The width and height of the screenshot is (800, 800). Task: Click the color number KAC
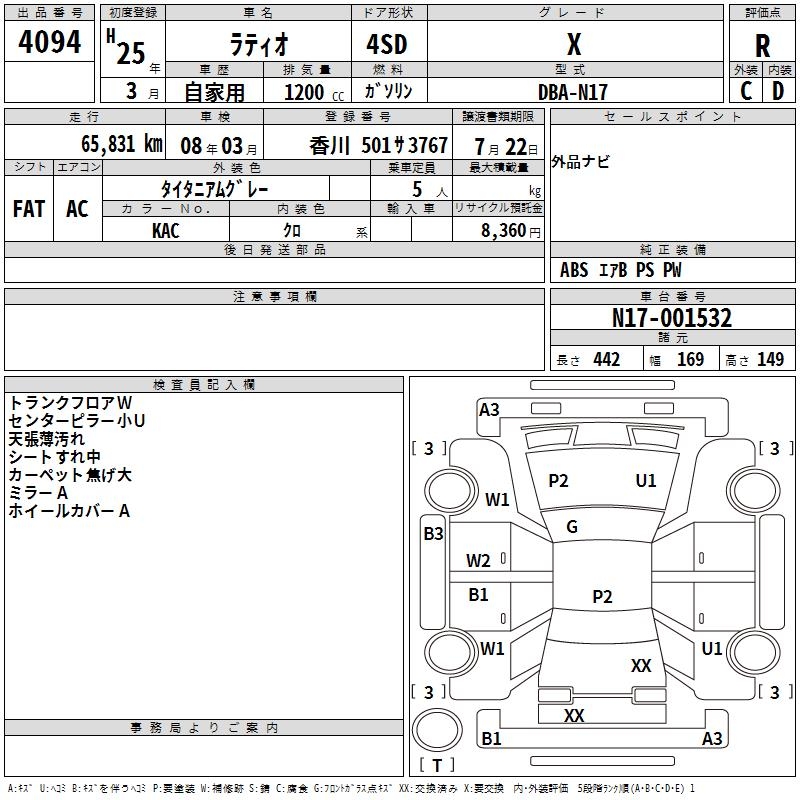[165, 231]
